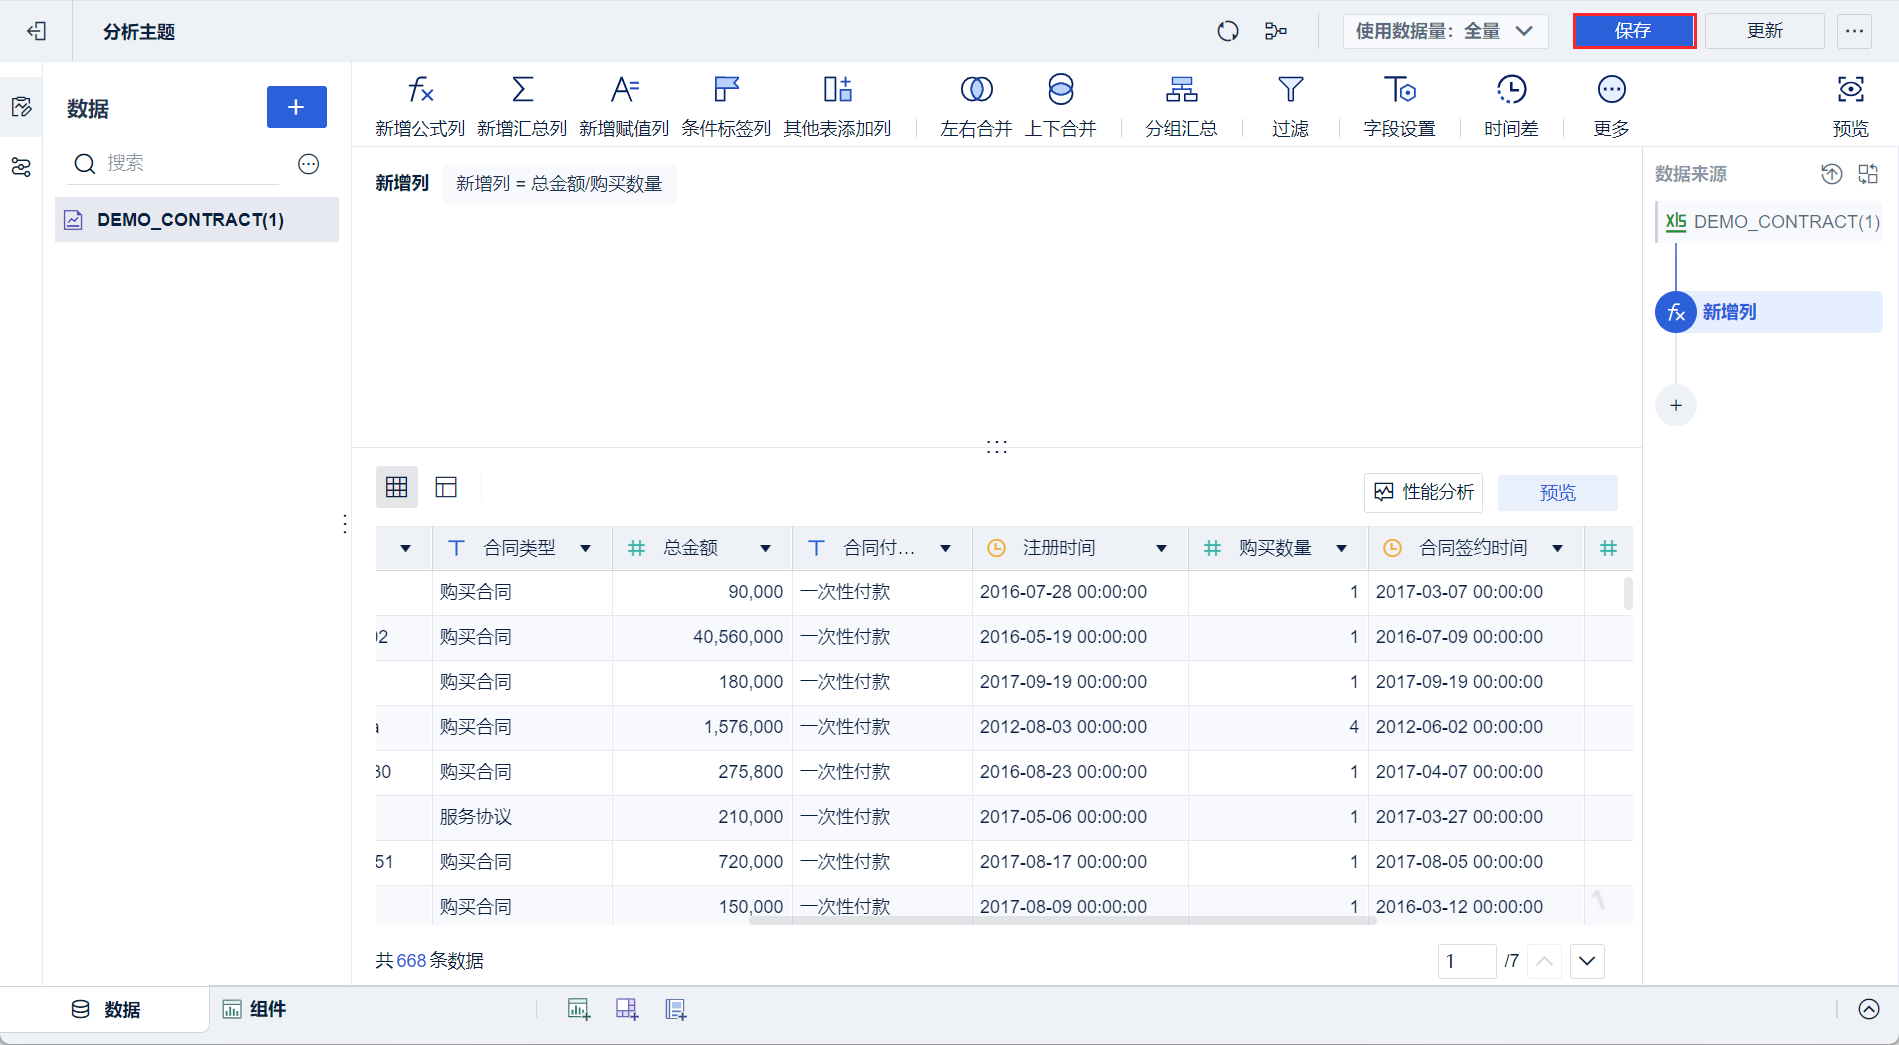Click the 保存 button
The width and height of the screenshot is (1899, 1045).
[x=1634, y=31]
